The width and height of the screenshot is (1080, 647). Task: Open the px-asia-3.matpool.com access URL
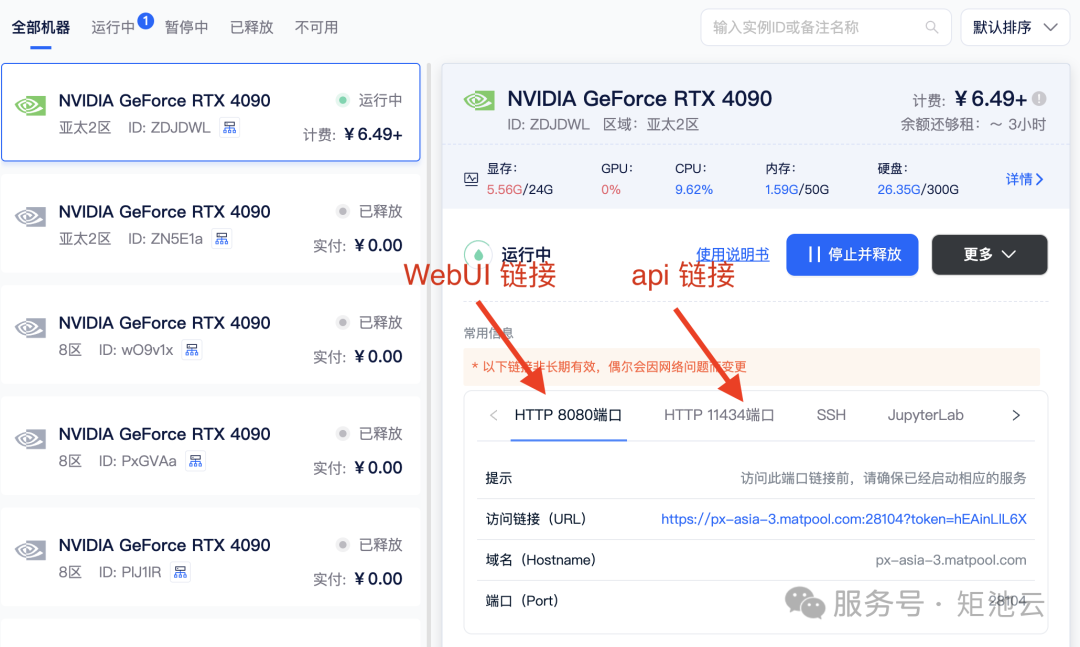[844, 519]
